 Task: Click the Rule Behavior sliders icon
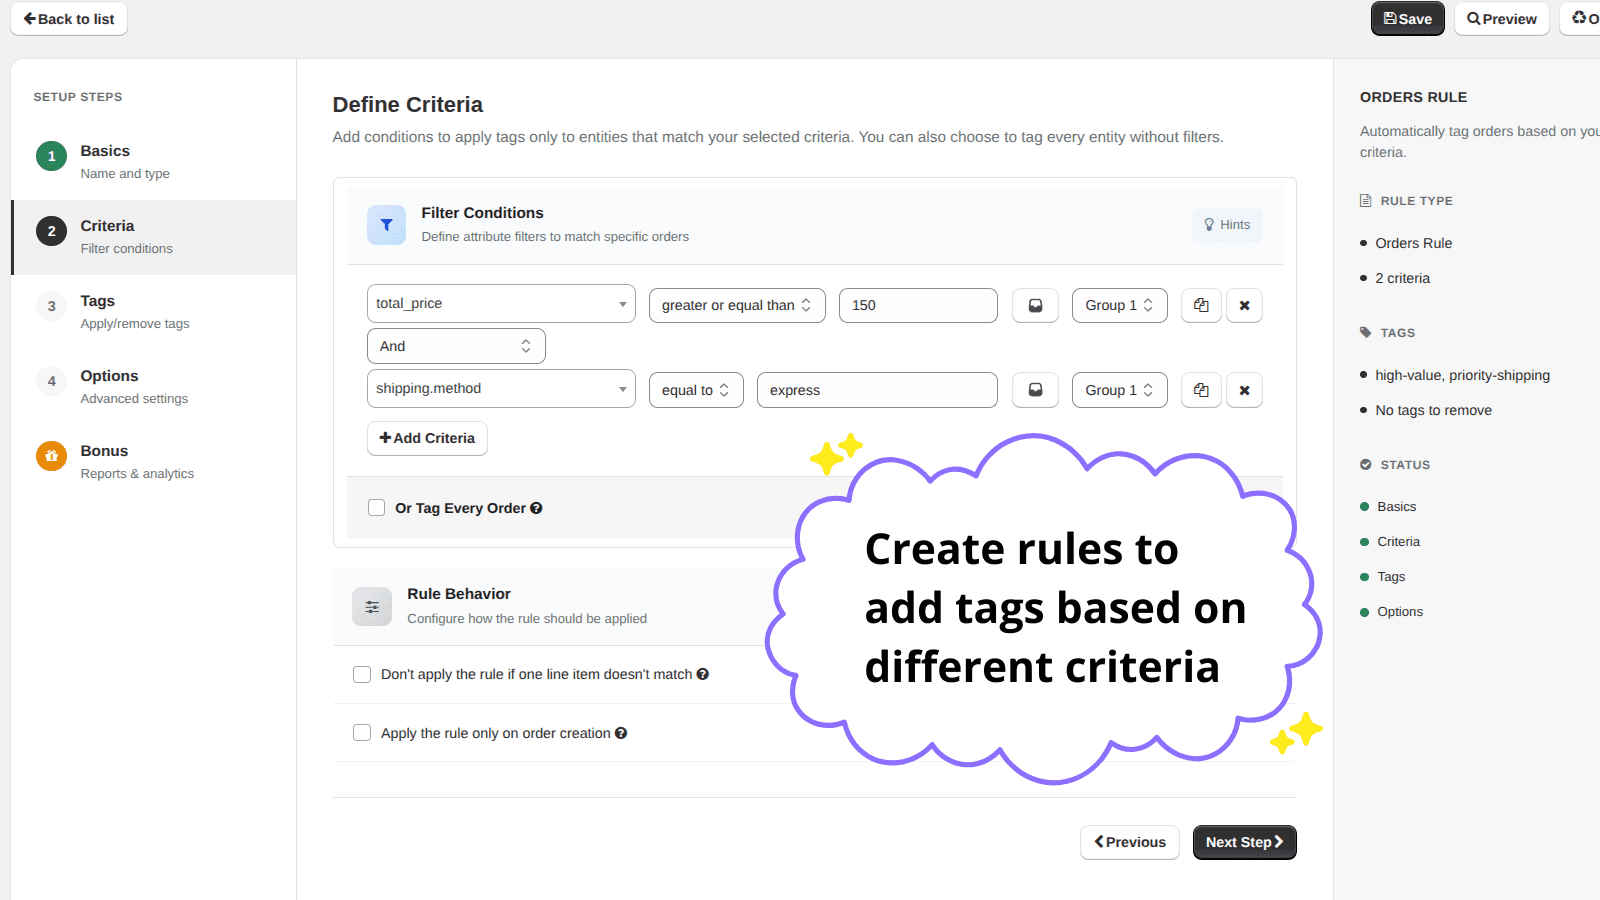click(x=371, y=606)
